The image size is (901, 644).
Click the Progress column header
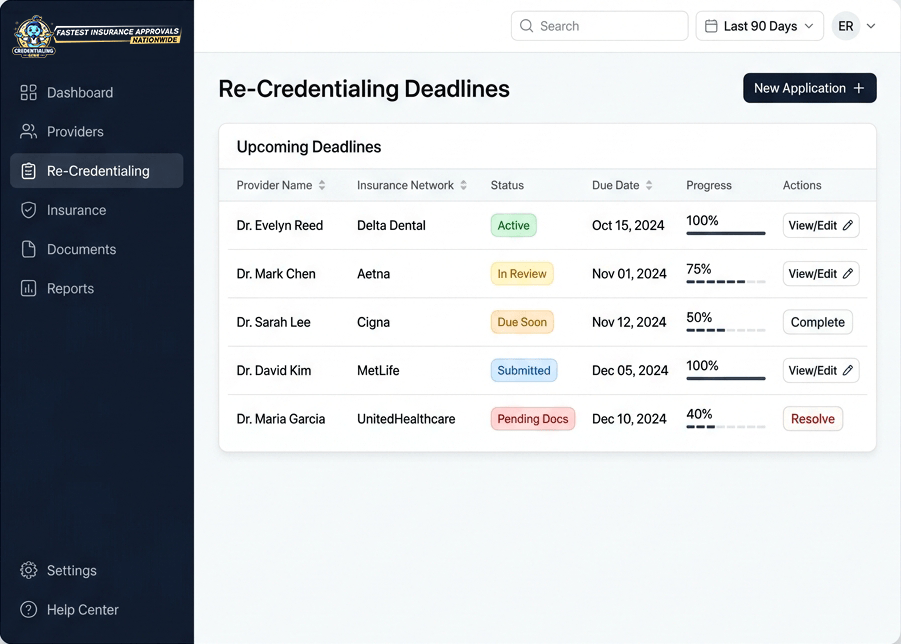point(709,185)
